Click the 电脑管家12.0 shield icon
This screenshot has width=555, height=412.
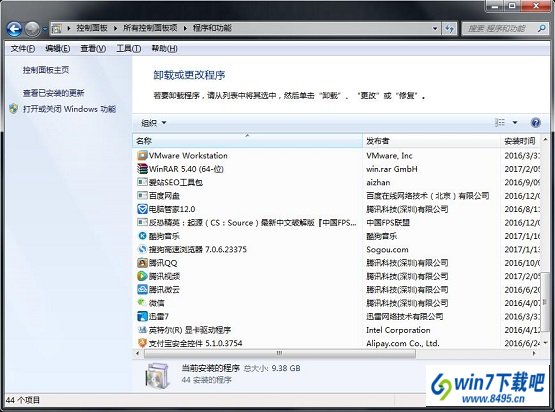(x=142, y=209)
